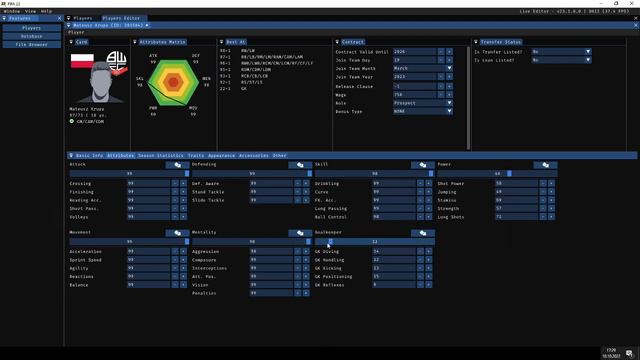Switch to the Accessories tab
Viewport: 640px width, 360px height.
[253, 156]
